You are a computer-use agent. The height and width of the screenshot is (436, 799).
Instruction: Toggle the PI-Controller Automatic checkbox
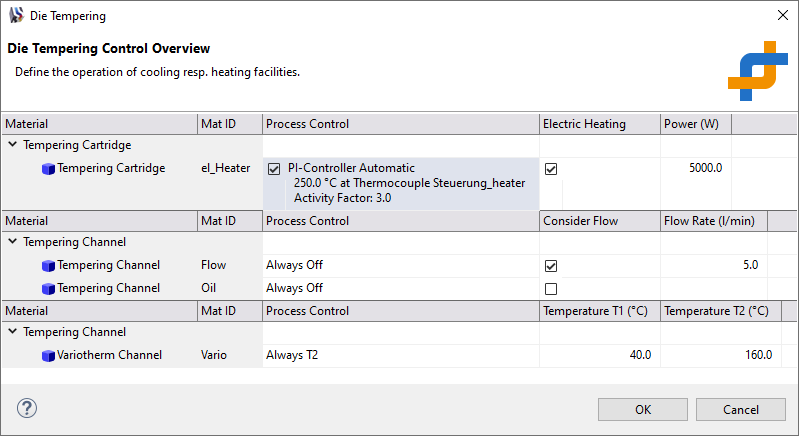[x=274, y=169]
